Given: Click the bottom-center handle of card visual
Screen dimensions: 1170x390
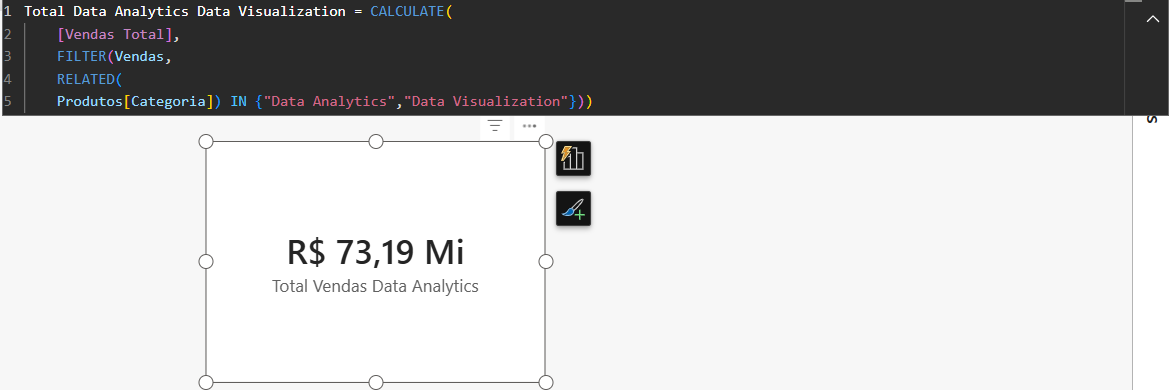Looking at the screenshot, I should 376,383.
